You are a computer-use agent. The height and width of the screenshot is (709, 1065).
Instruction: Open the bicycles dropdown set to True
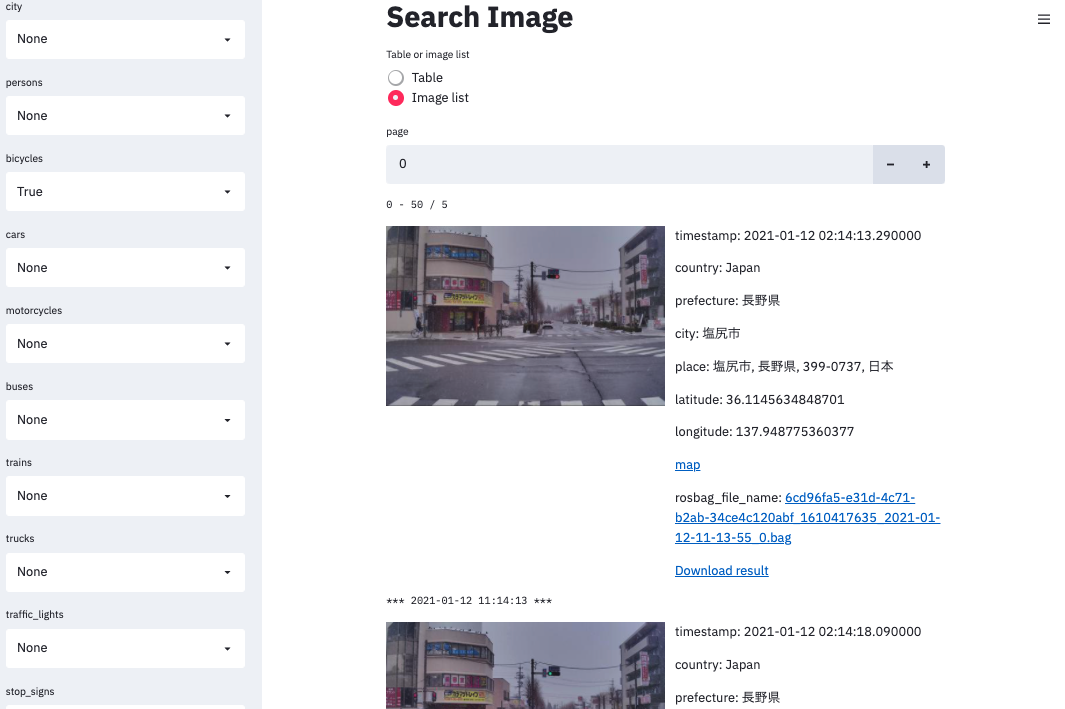coord(125,192)
